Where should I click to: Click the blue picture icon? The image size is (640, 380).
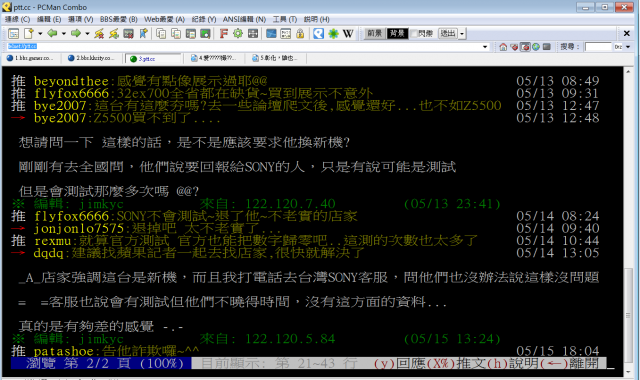271,33
